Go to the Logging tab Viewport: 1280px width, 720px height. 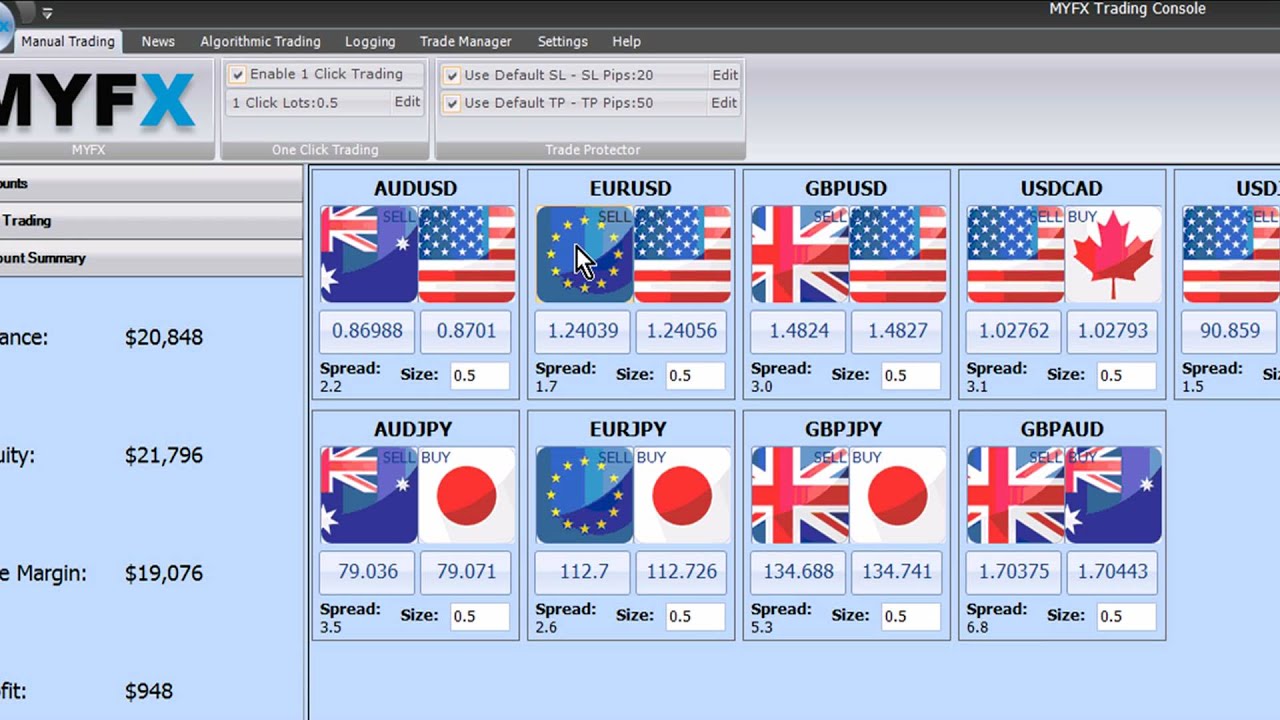point(370,42)
